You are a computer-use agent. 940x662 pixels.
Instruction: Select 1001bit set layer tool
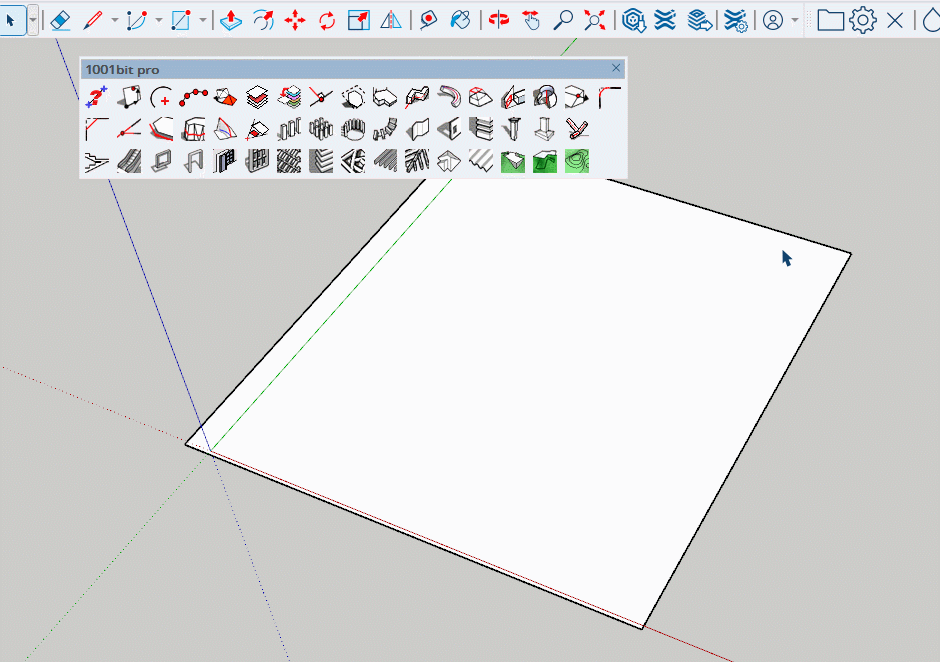click(x=257, y=97)
